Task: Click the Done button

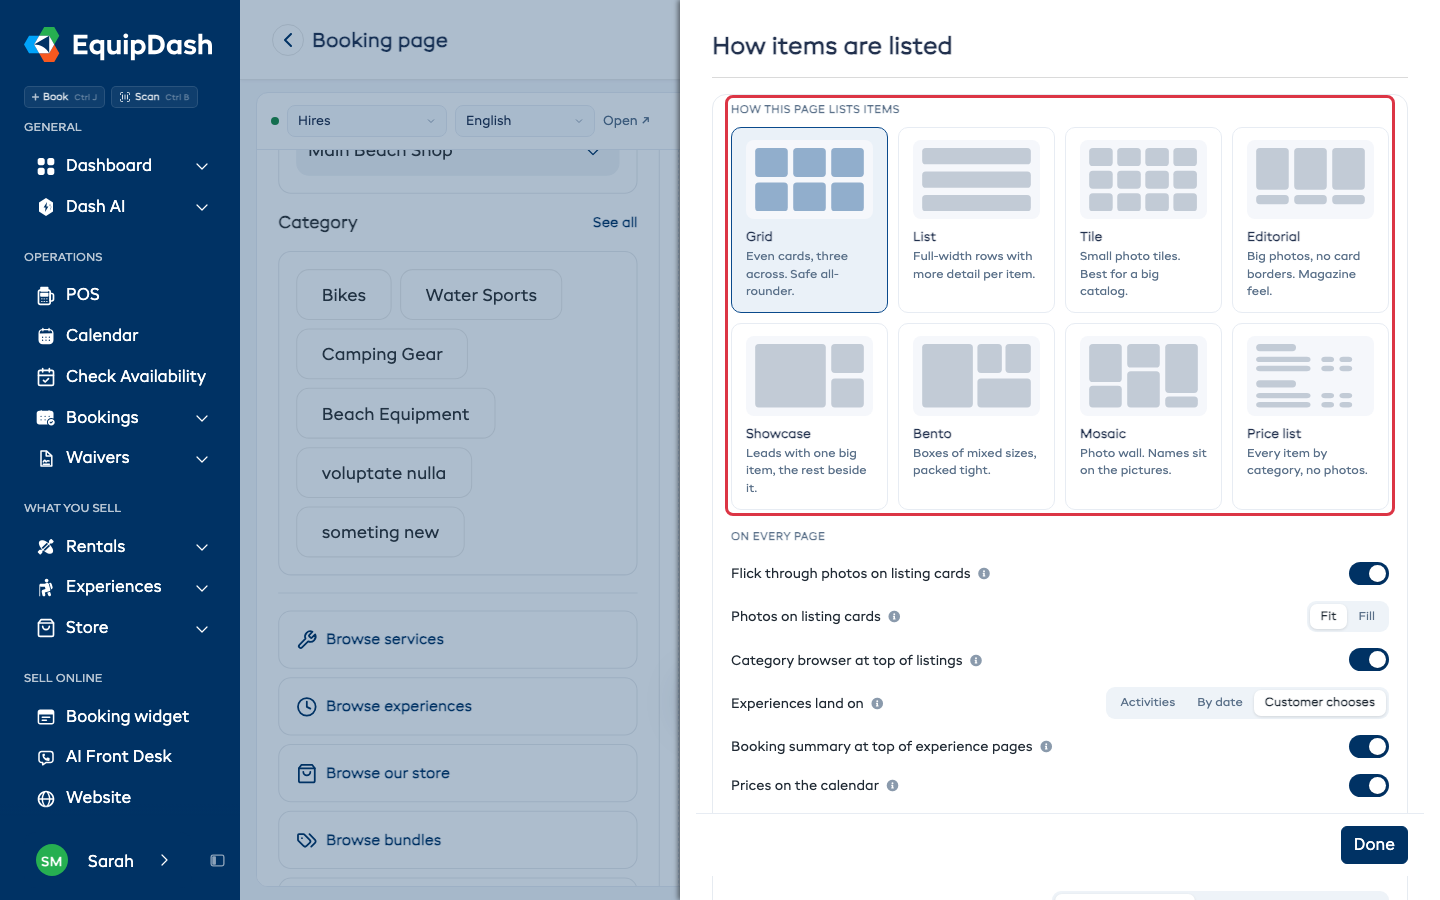Action: [1374, 845]
